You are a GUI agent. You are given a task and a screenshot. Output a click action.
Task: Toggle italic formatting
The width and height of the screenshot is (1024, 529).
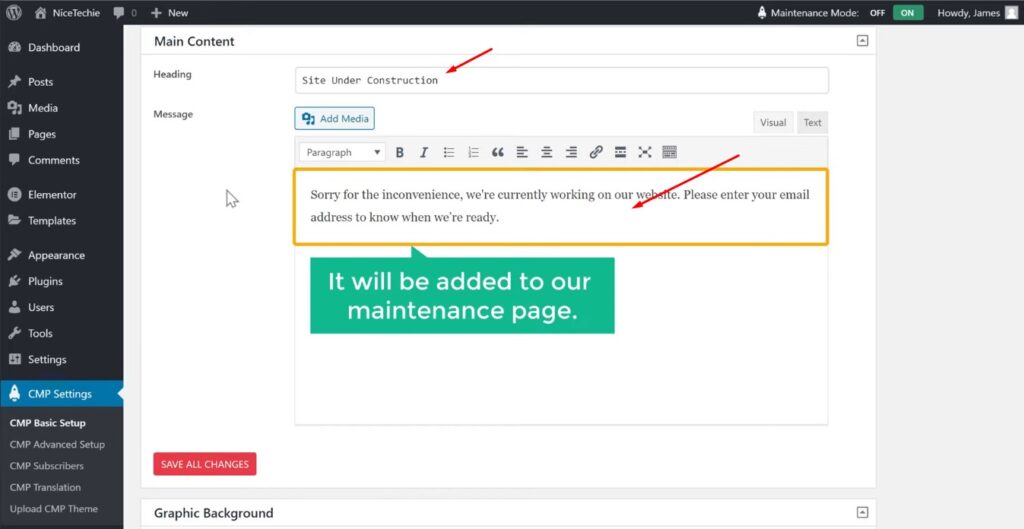[x=424, y=152]
